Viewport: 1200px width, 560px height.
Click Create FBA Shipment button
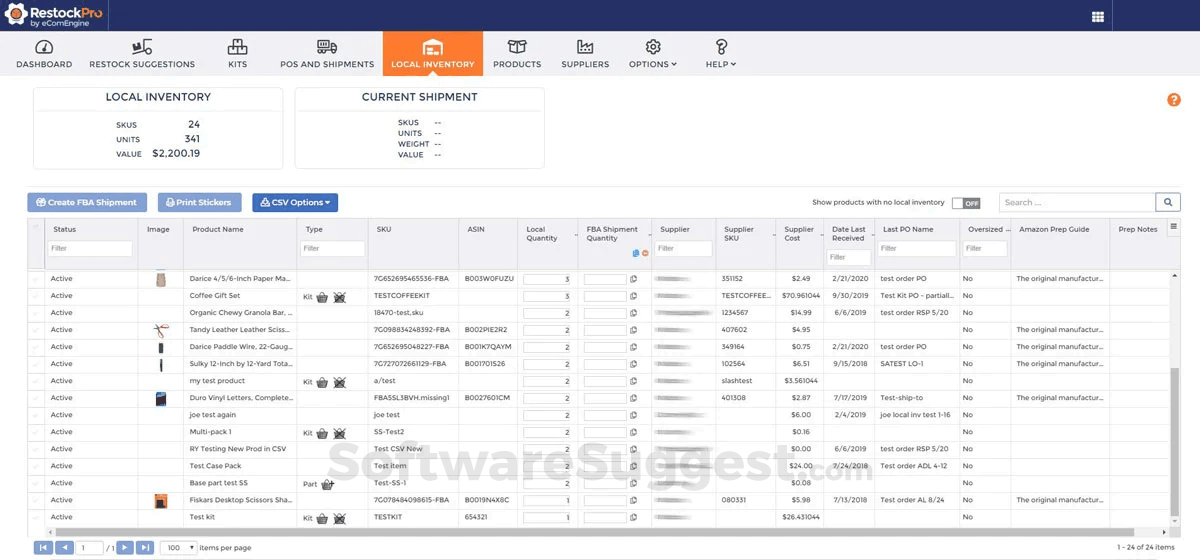tap(87, 202)
